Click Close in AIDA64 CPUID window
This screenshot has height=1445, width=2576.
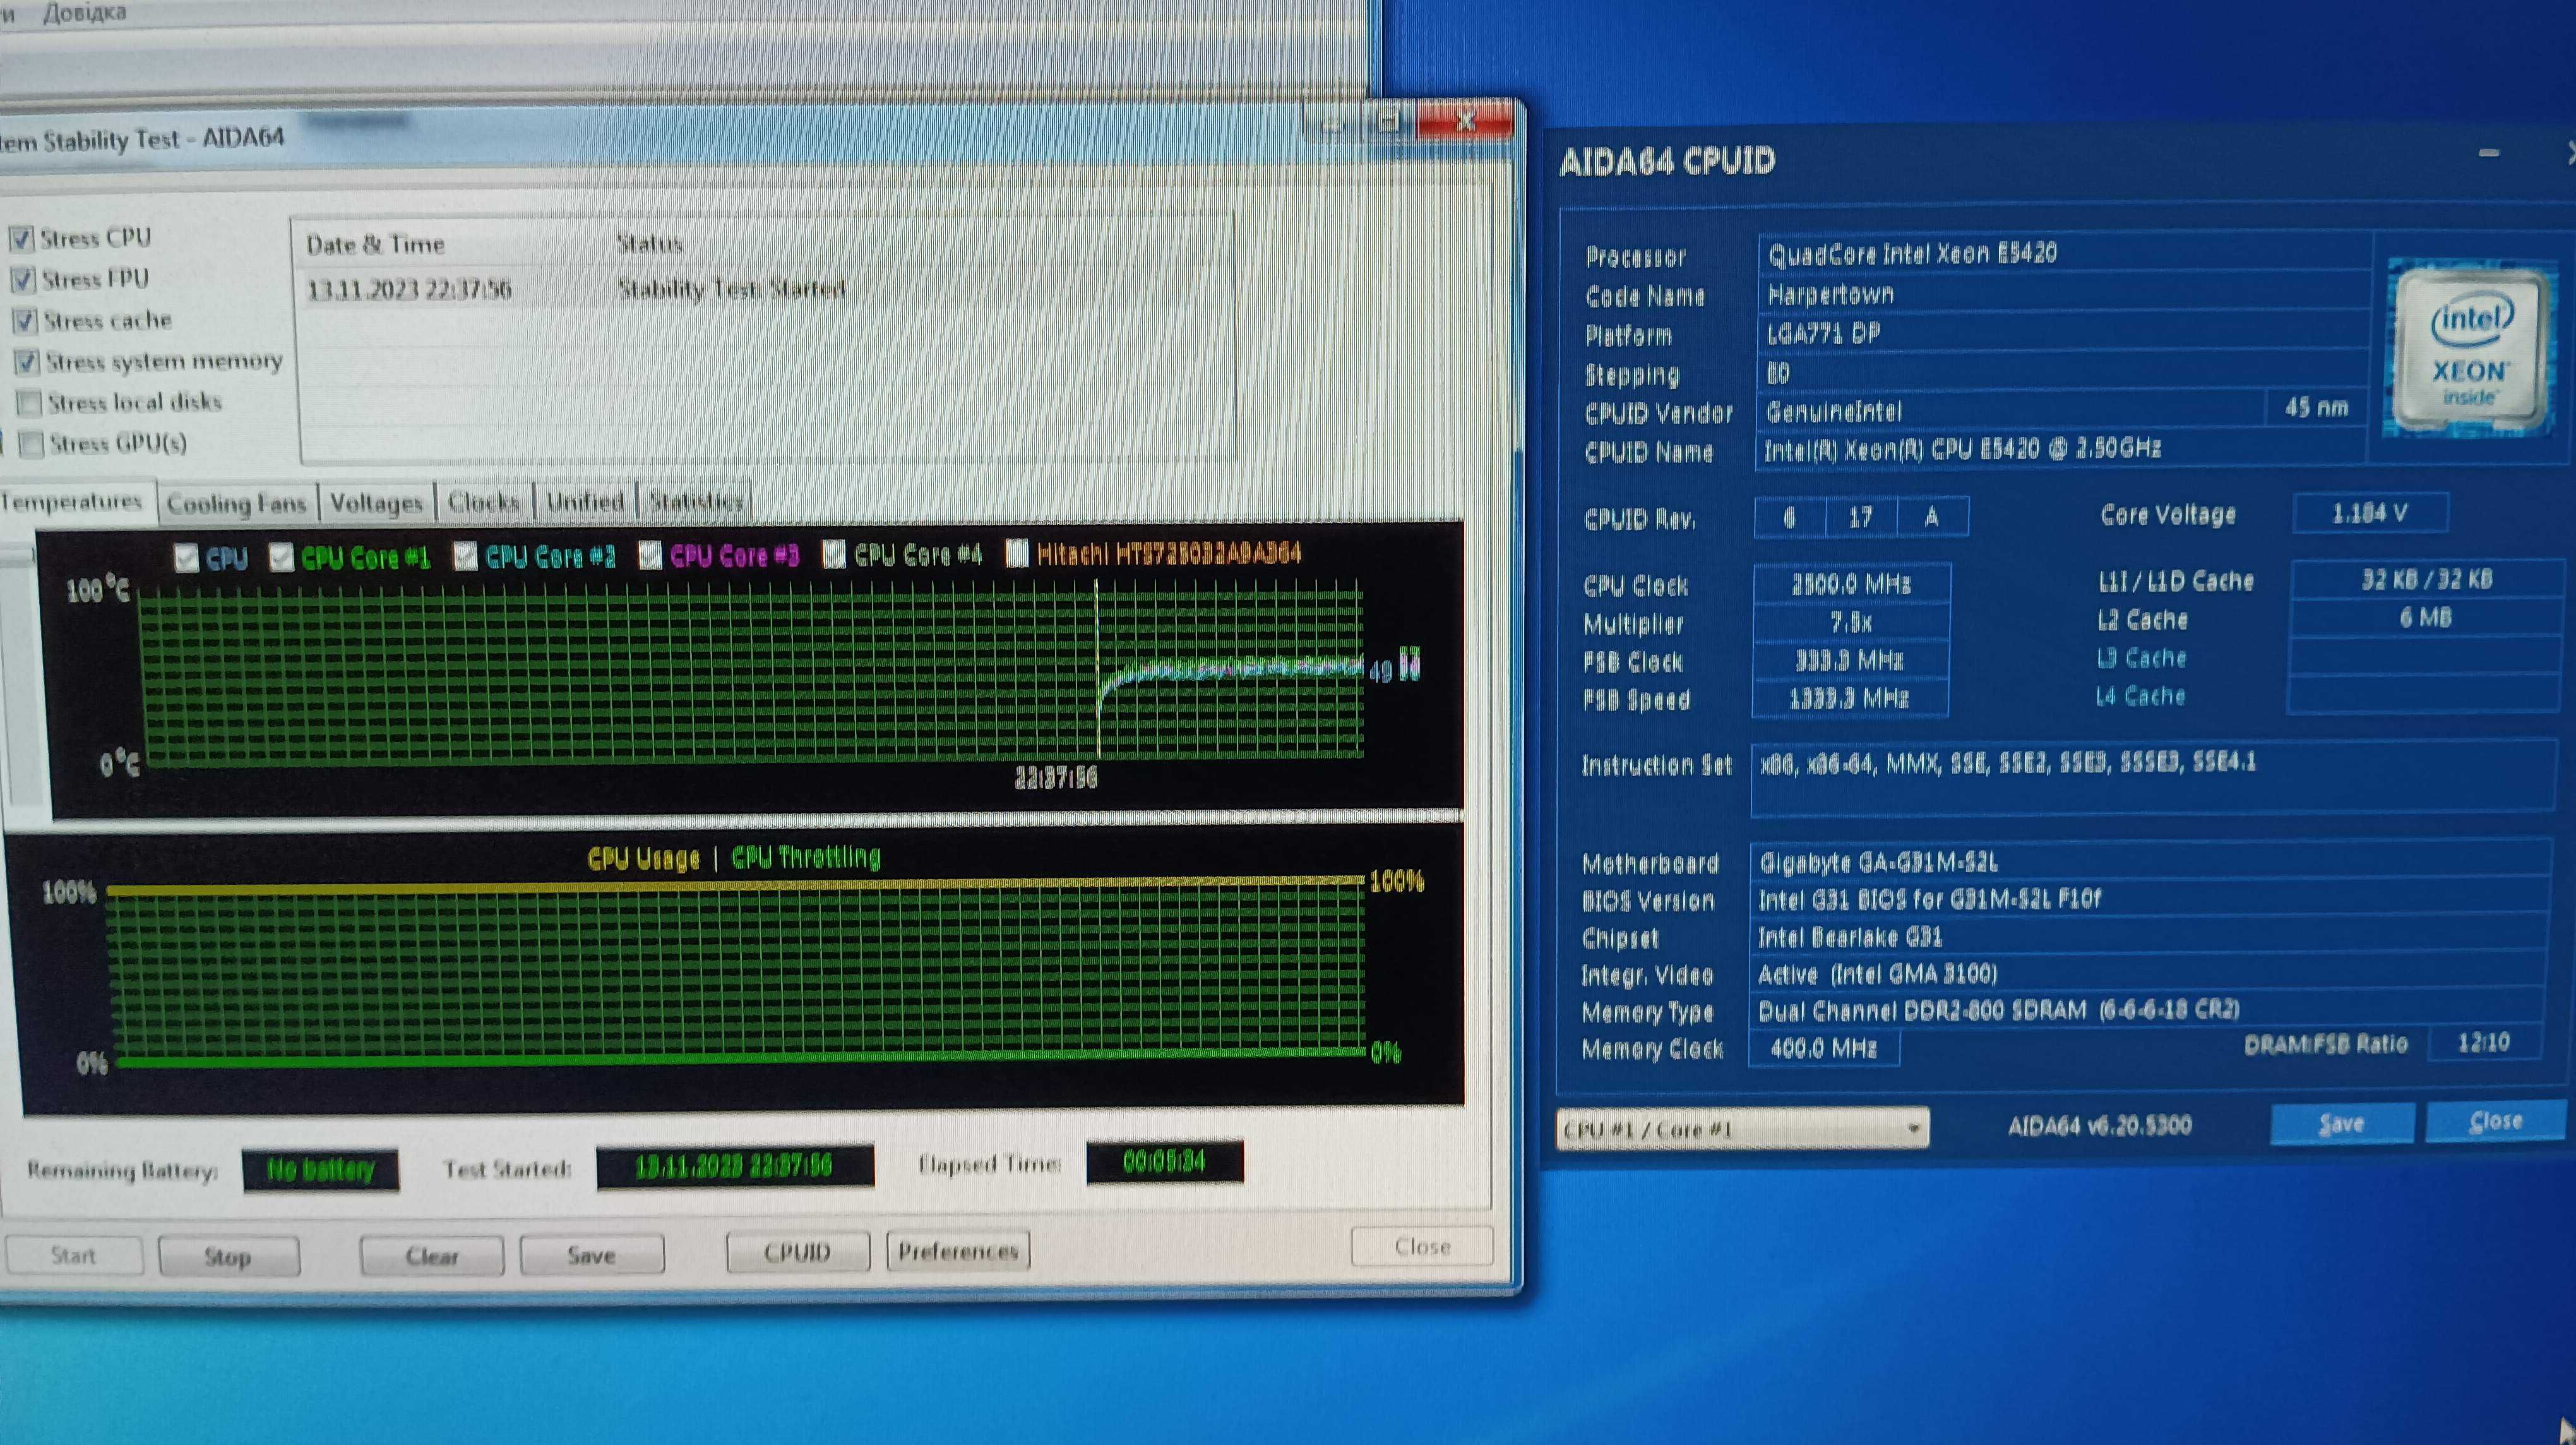click(x=2496, y=1121)
